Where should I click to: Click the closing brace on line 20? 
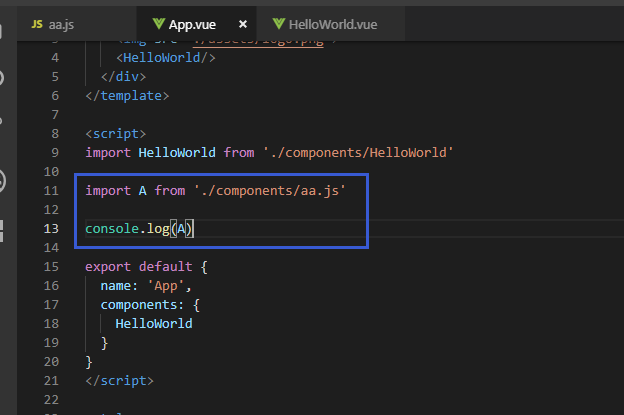pyautogui.click(x=89, y=362)
